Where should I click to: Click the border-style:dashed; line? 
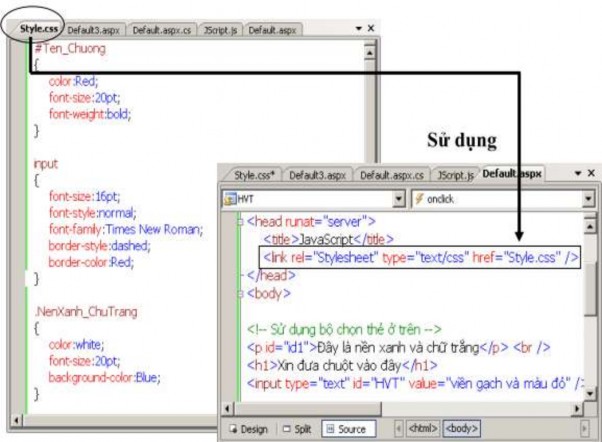click(99, 246)
